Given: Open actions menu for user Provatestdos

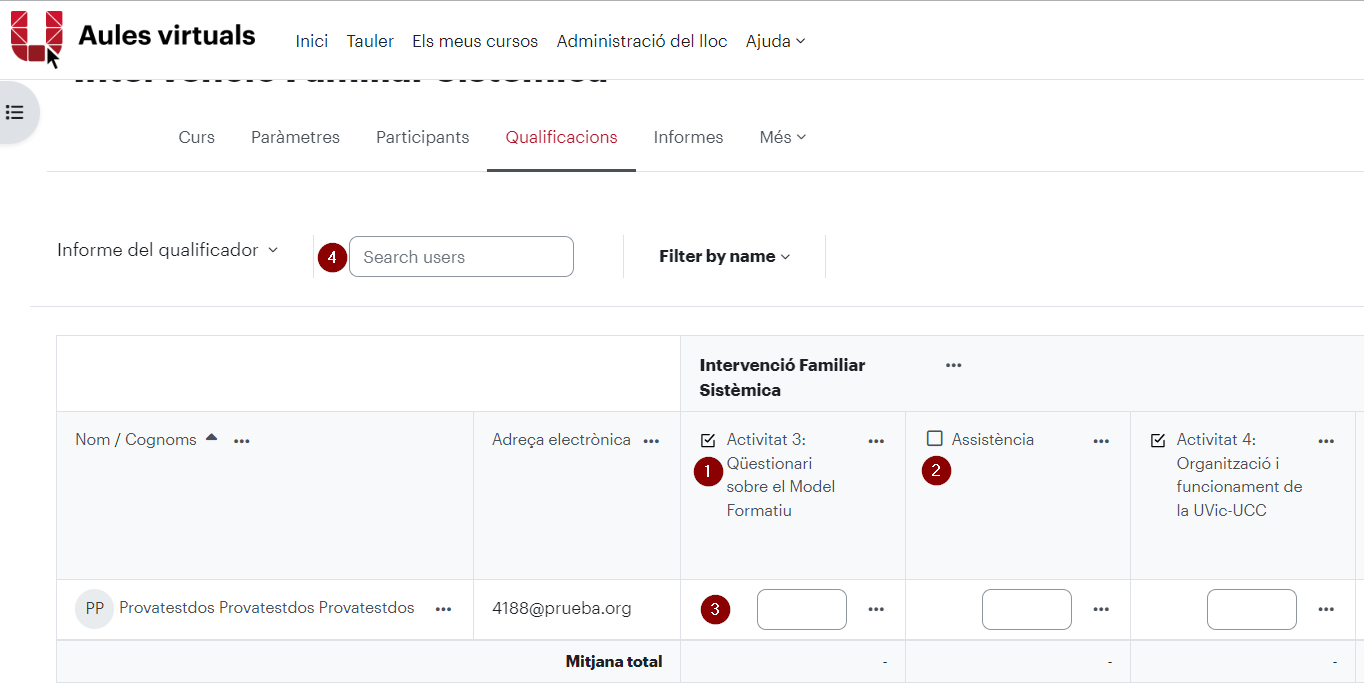Looking at the screenshot, I should pyautogui.click(x=444, y=609).
